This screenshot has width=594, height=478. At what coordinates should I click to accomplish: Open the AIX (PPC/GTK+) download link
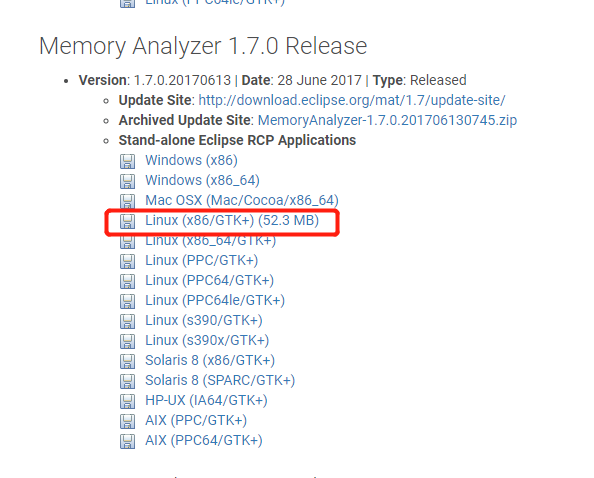pos(196,421)
